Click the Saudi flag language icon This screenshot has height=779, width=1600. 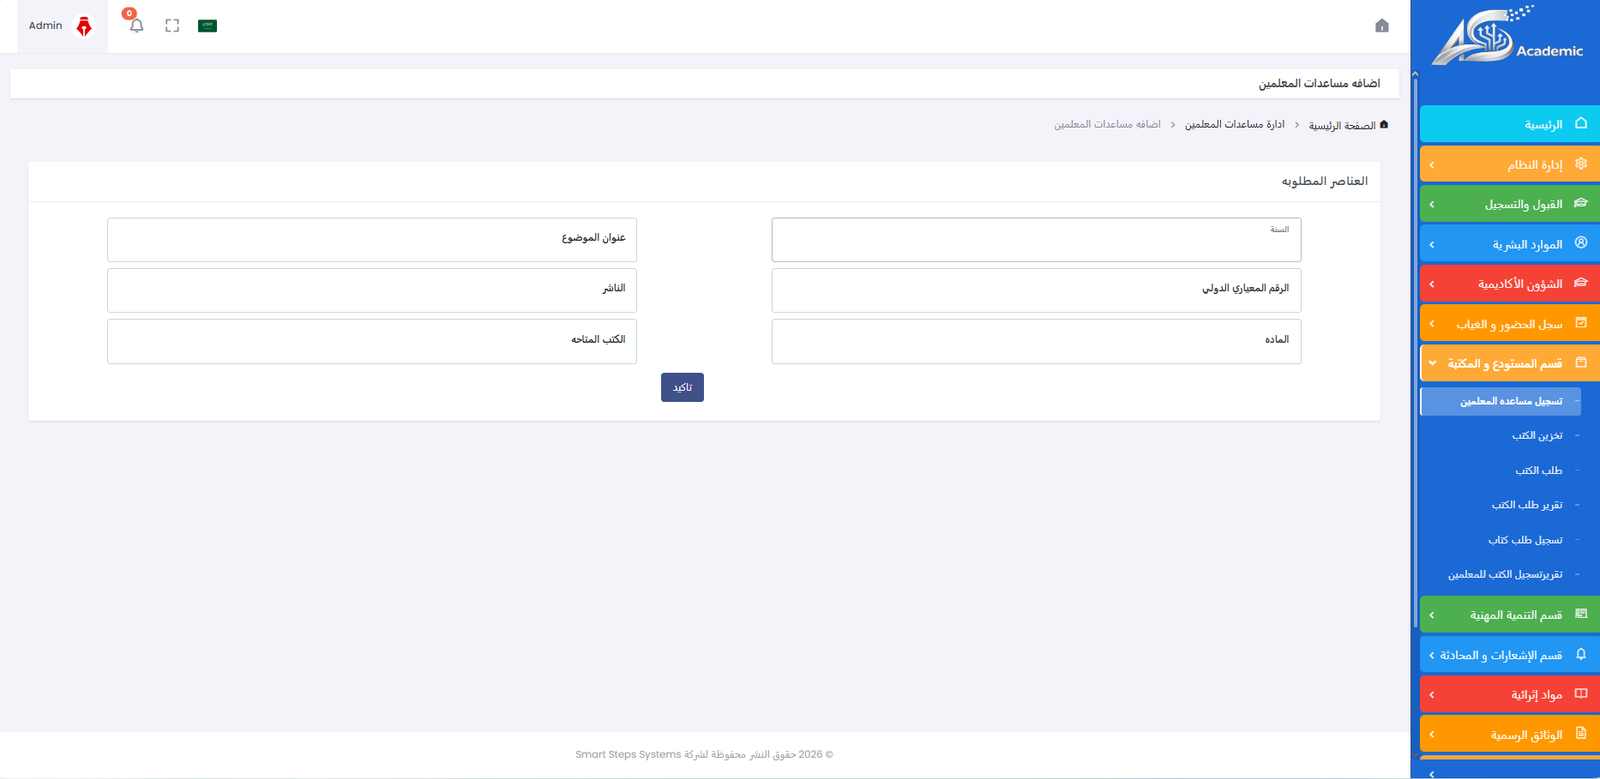point(207,26)
